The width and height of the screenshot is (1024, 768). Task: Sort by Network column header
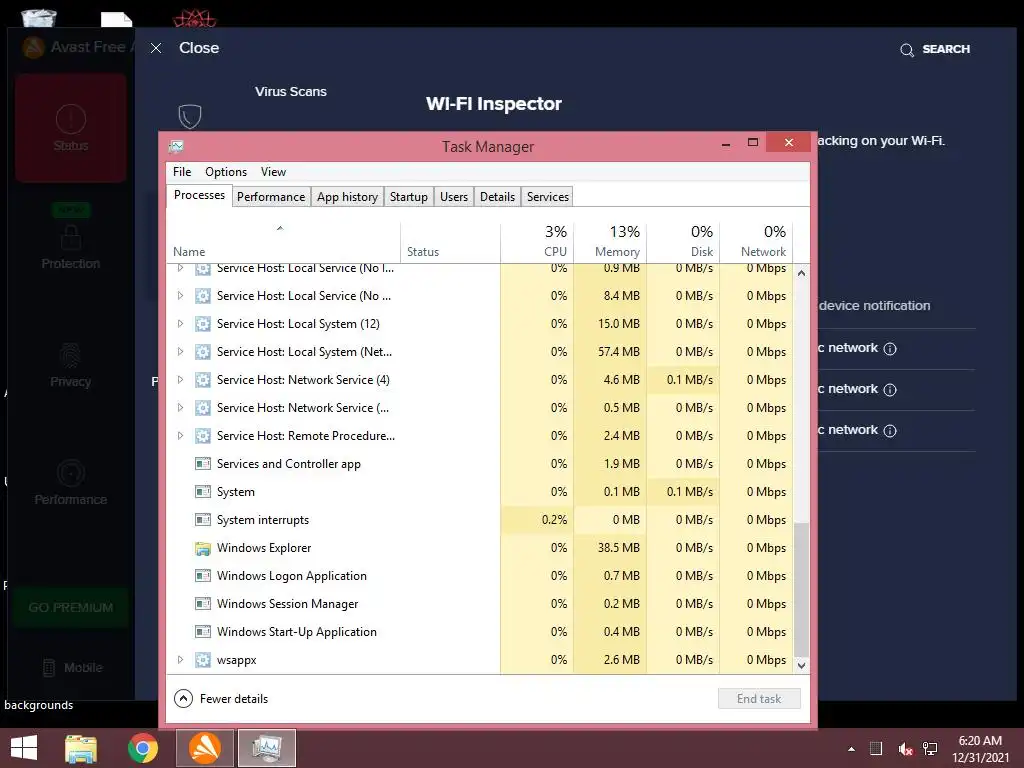point(756,242)
